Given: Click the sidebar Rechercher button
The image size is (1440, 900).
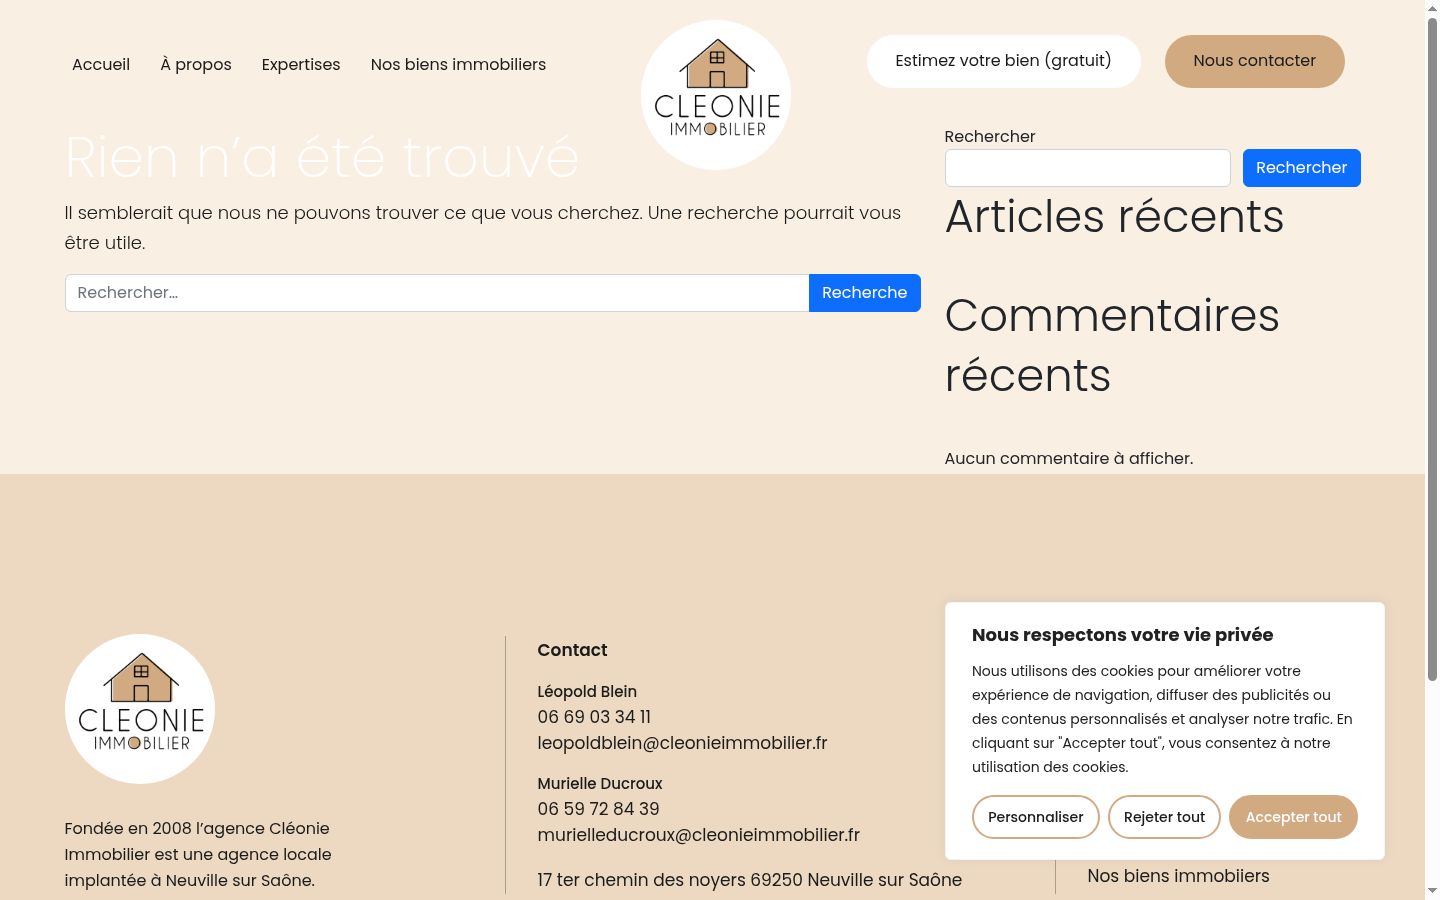Looking at the screenshot, I should coord(1302,168).
